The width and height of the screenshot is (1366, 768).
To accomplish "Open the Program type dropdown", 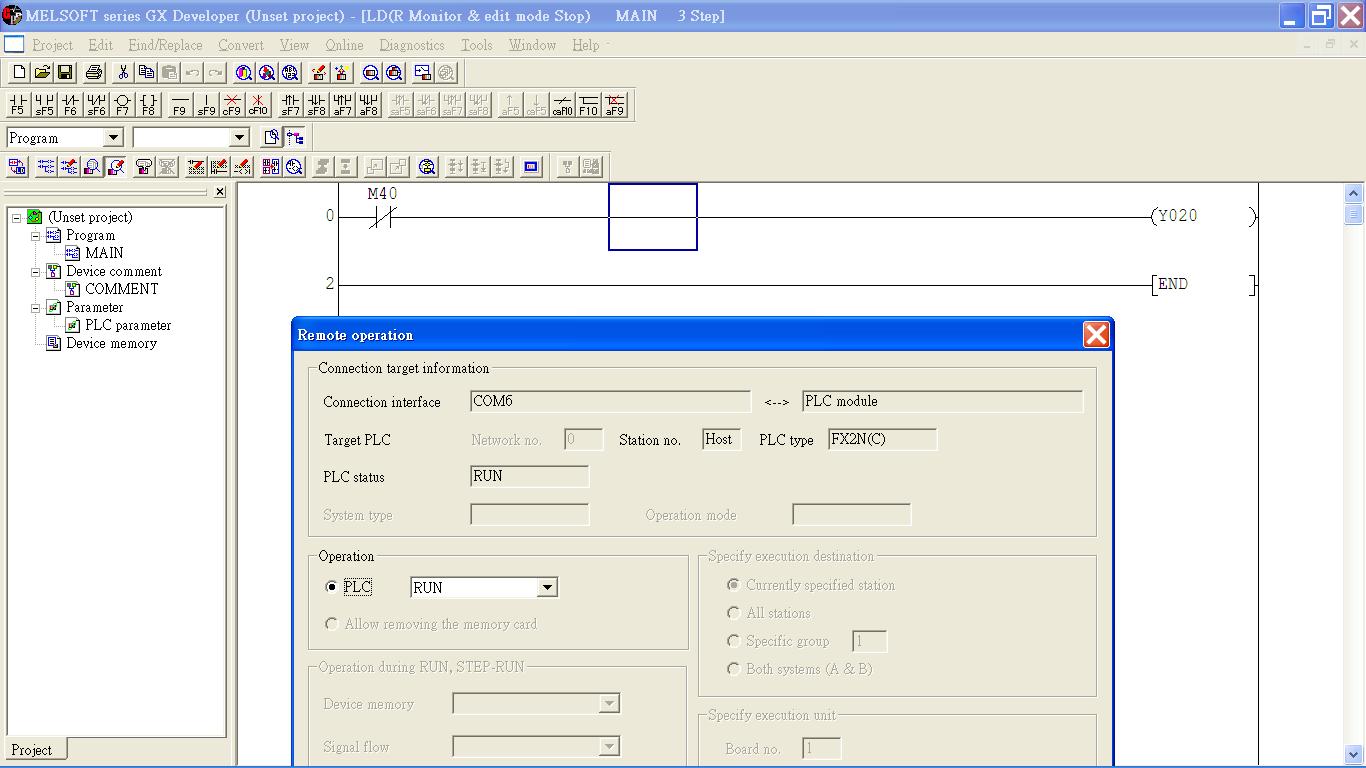I will (113, 138).
